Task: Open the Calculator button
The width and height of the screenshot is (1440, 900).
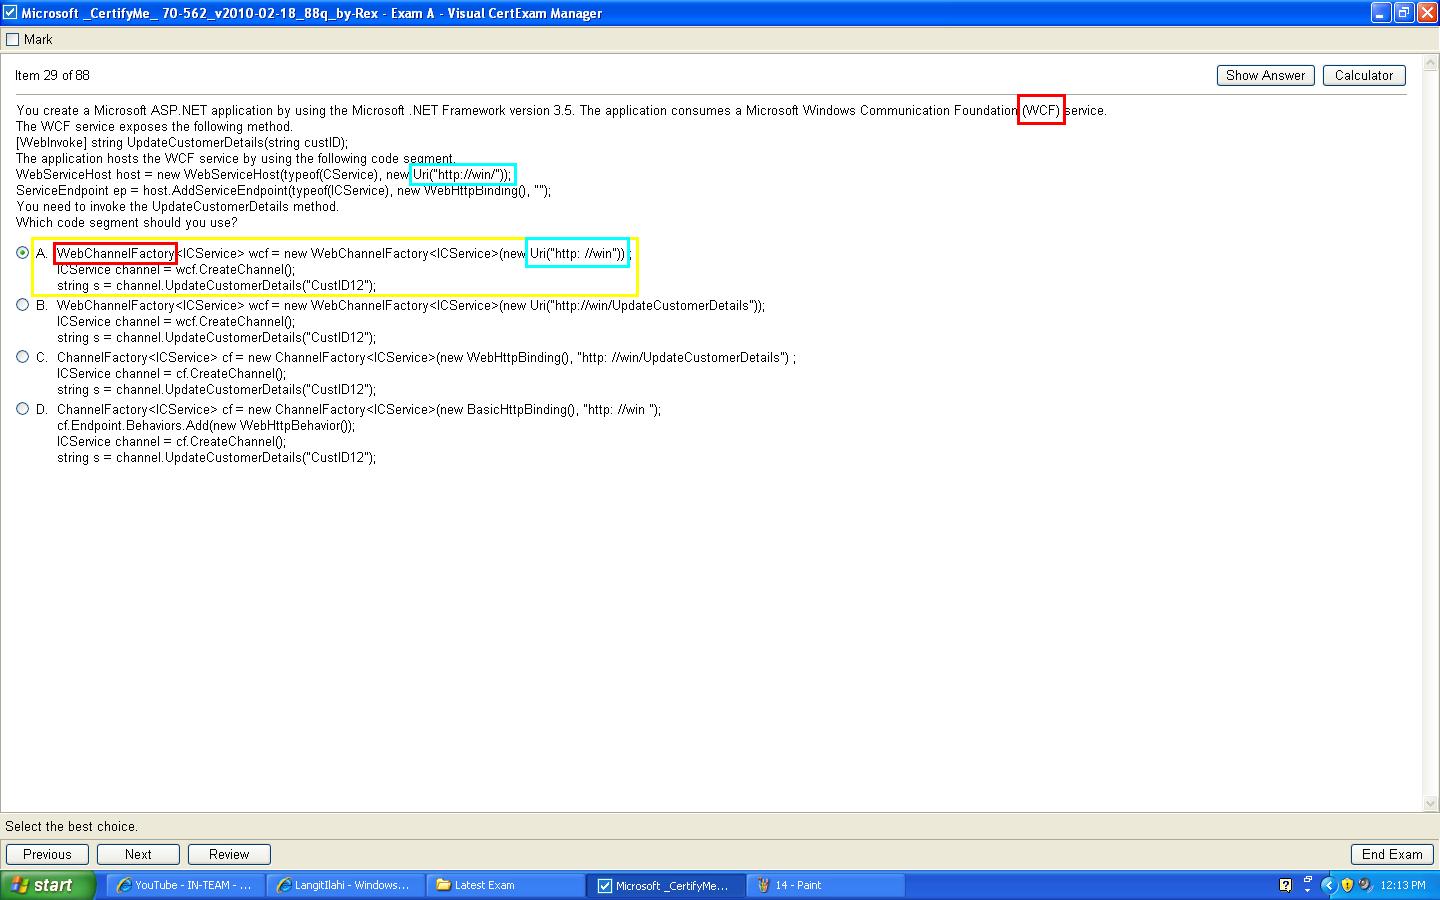Action: pyautogui.click(x=1363, y=75)
